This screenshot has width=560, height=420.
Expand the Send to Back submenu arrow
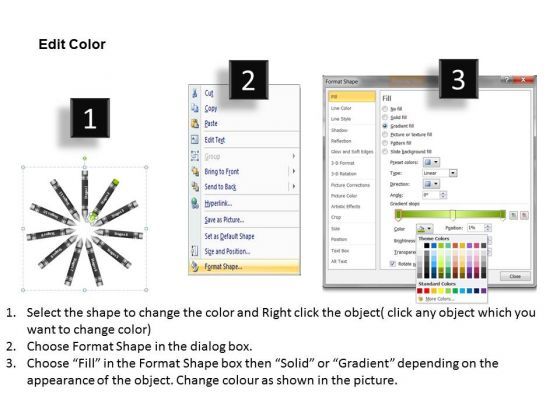pyautogui.click(x=294, y=186)
